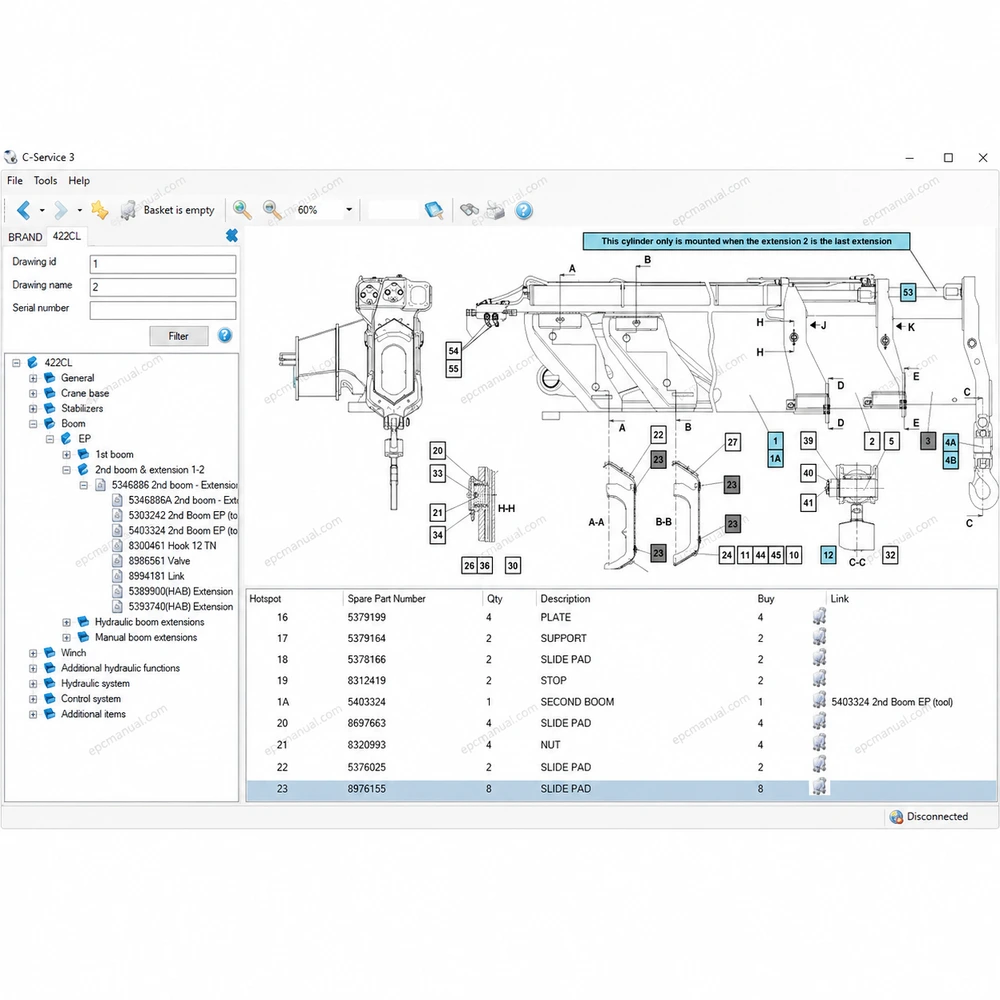Add SLIDE PAD 5378166 to basket cart icon
This screenshot has width=1000, height=1000.
[x=820, y=659]
